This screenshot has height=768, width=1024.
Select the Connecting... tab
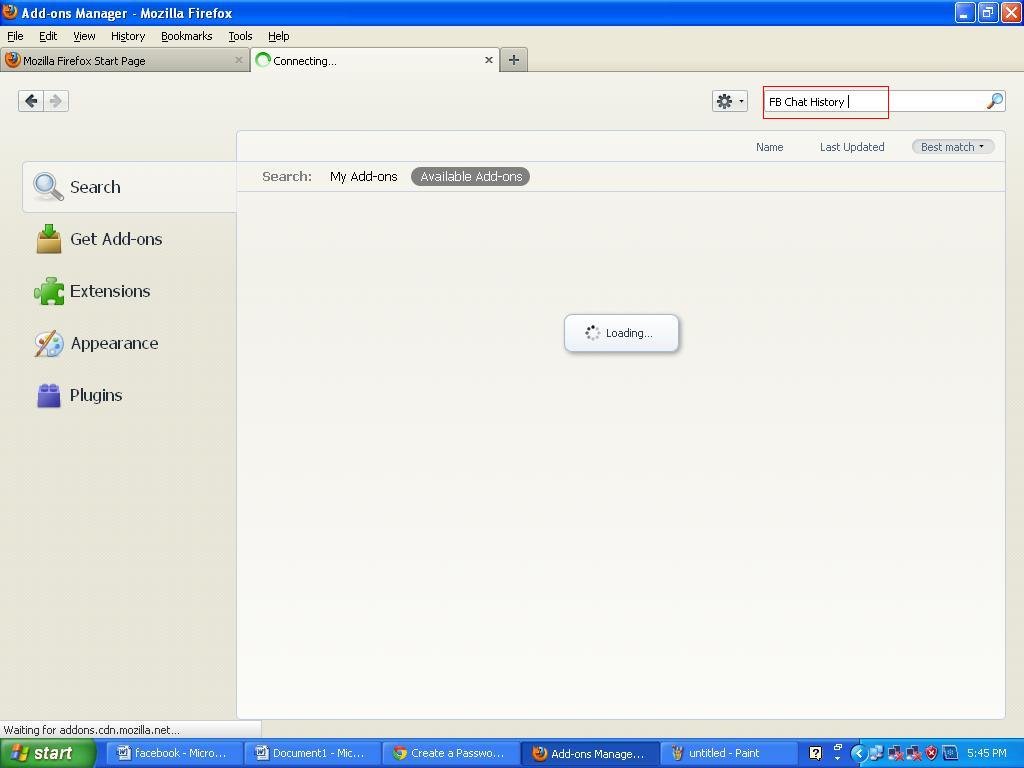[375, 60]
